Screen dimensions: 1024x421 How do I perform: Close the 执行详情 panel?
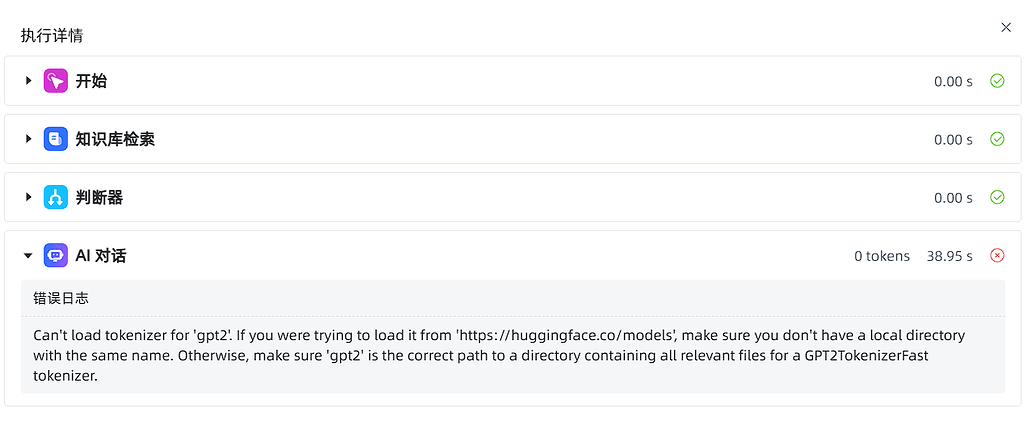tap(1006, 27)
